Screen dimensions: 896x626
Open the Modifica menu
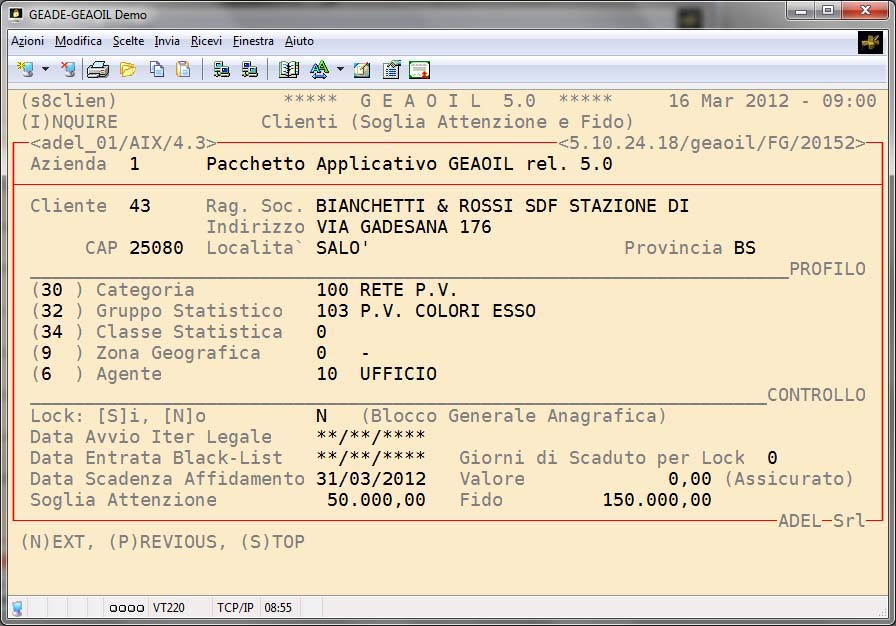[x=78, y=41]
